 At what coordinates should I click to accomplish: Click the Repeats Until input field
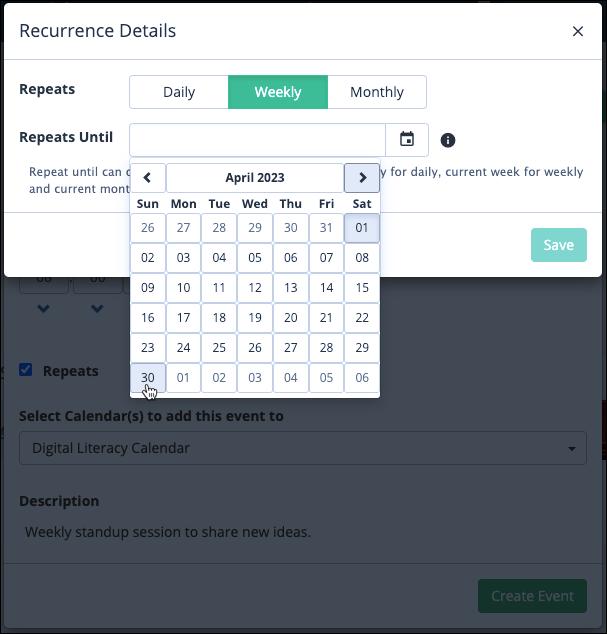(257, 140)
